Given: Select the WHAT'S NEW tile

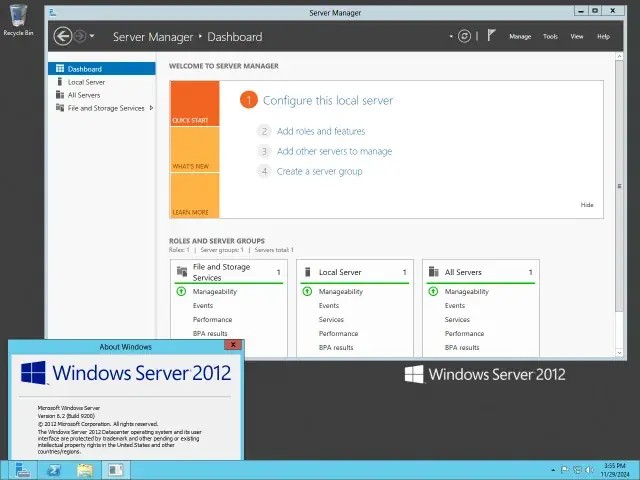Looking at the screenshot, I should pyautogui.click(x=195, y=149).
